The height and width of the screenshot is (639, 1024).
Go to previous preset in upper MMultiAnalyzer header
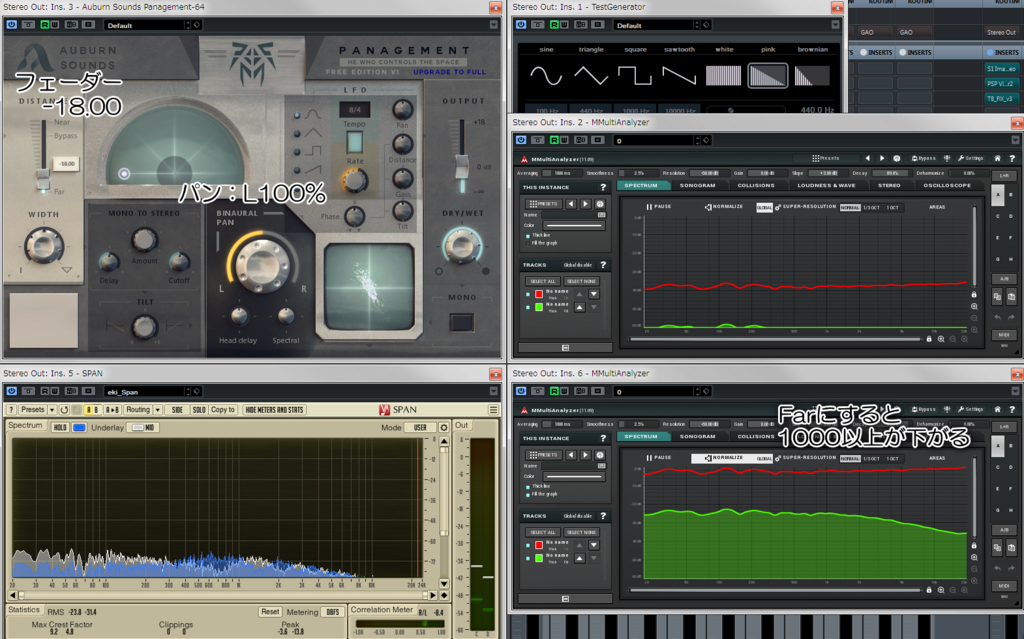(867, 158)
